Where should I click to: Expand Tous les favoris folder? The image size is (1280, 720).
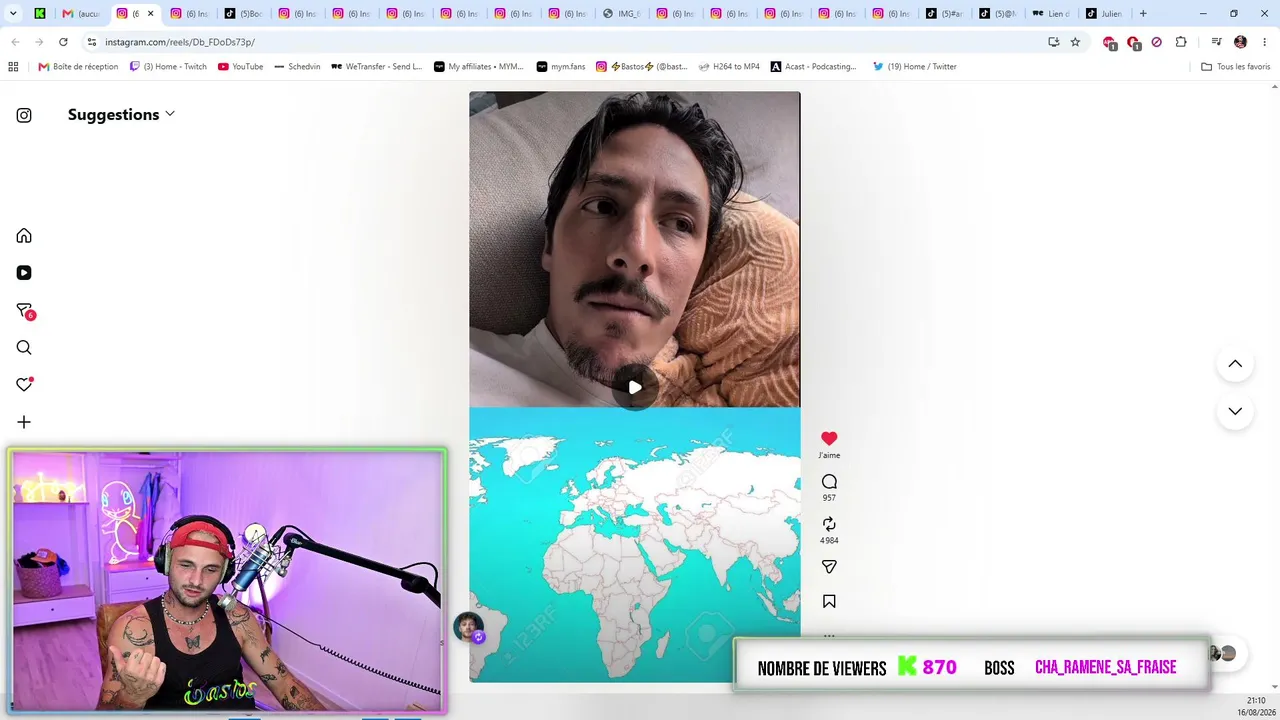point(1236,67)
